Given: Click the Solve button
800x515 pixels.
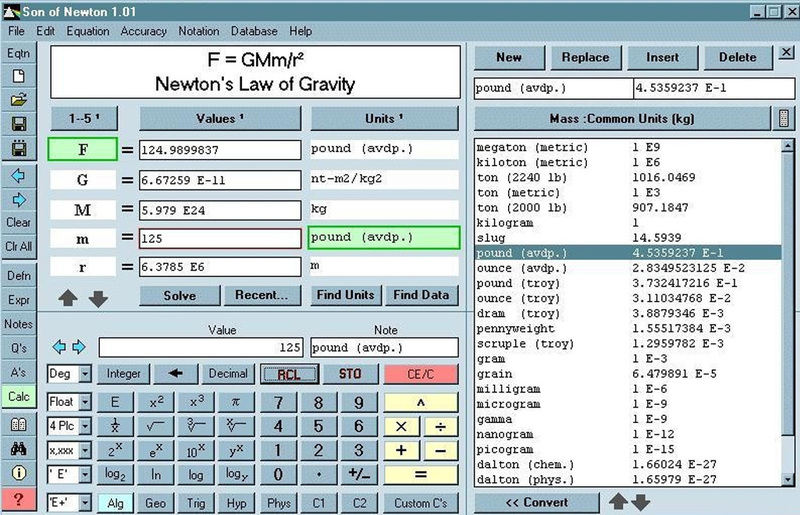Looking at the screenshot, I should click(180, 296).
